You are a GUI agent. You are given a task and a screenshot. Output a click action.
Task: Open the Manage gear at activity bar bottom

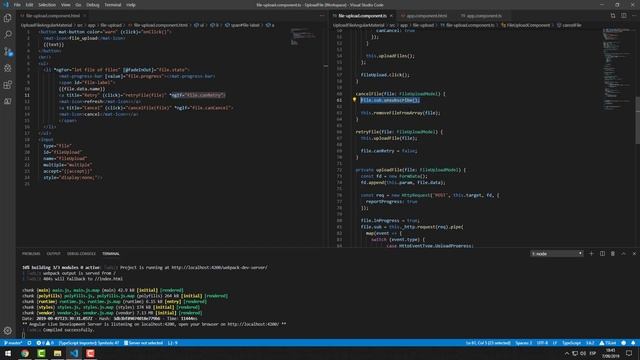tap(8, 331)
